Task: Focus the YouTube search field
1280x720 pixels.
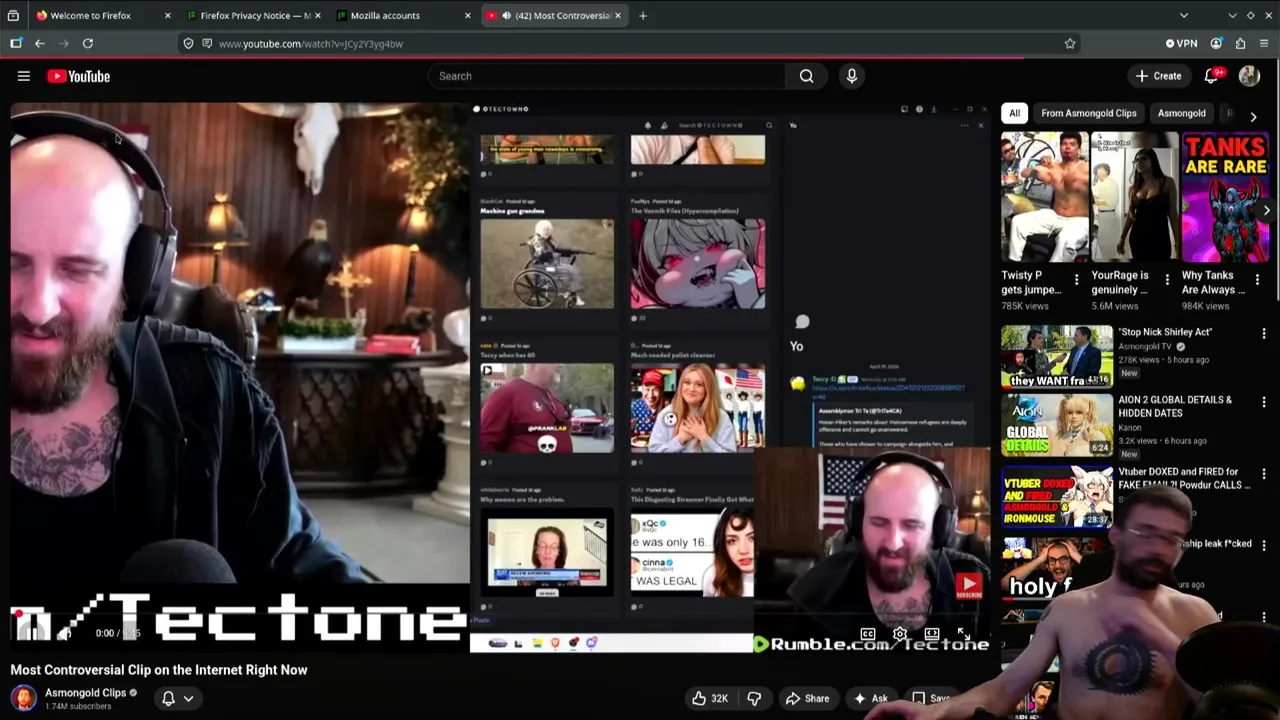Action: (608, 76)
